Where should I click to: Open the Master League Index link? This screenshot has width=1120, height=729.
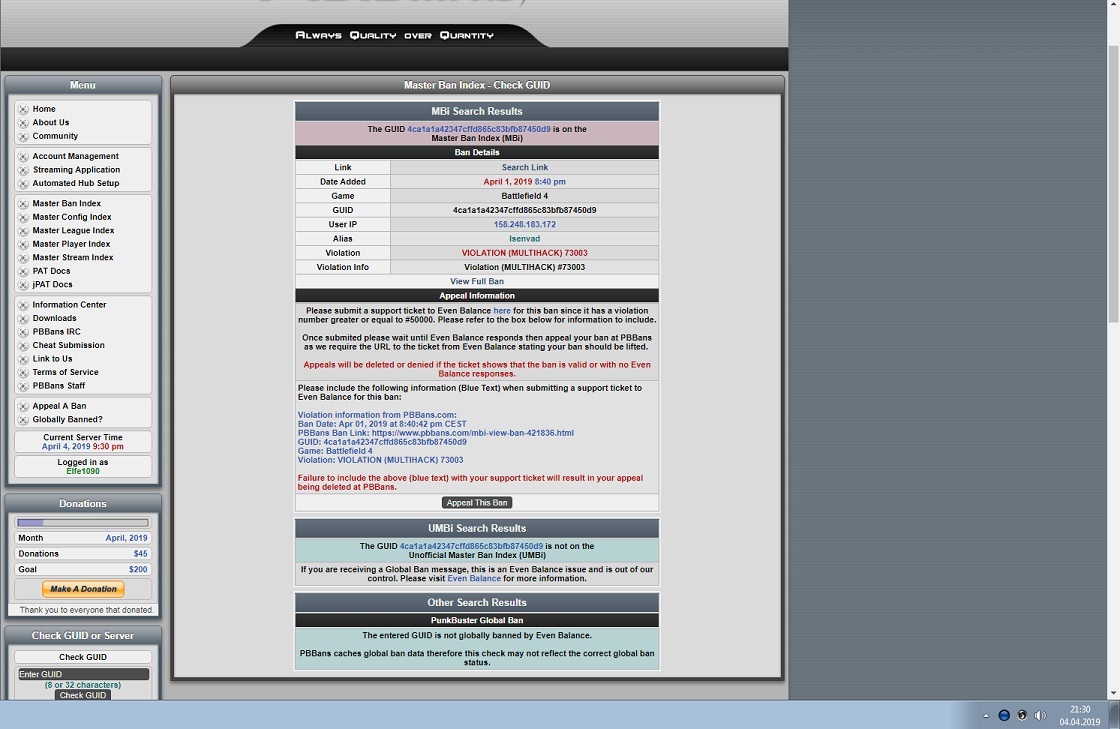point(73,231)
